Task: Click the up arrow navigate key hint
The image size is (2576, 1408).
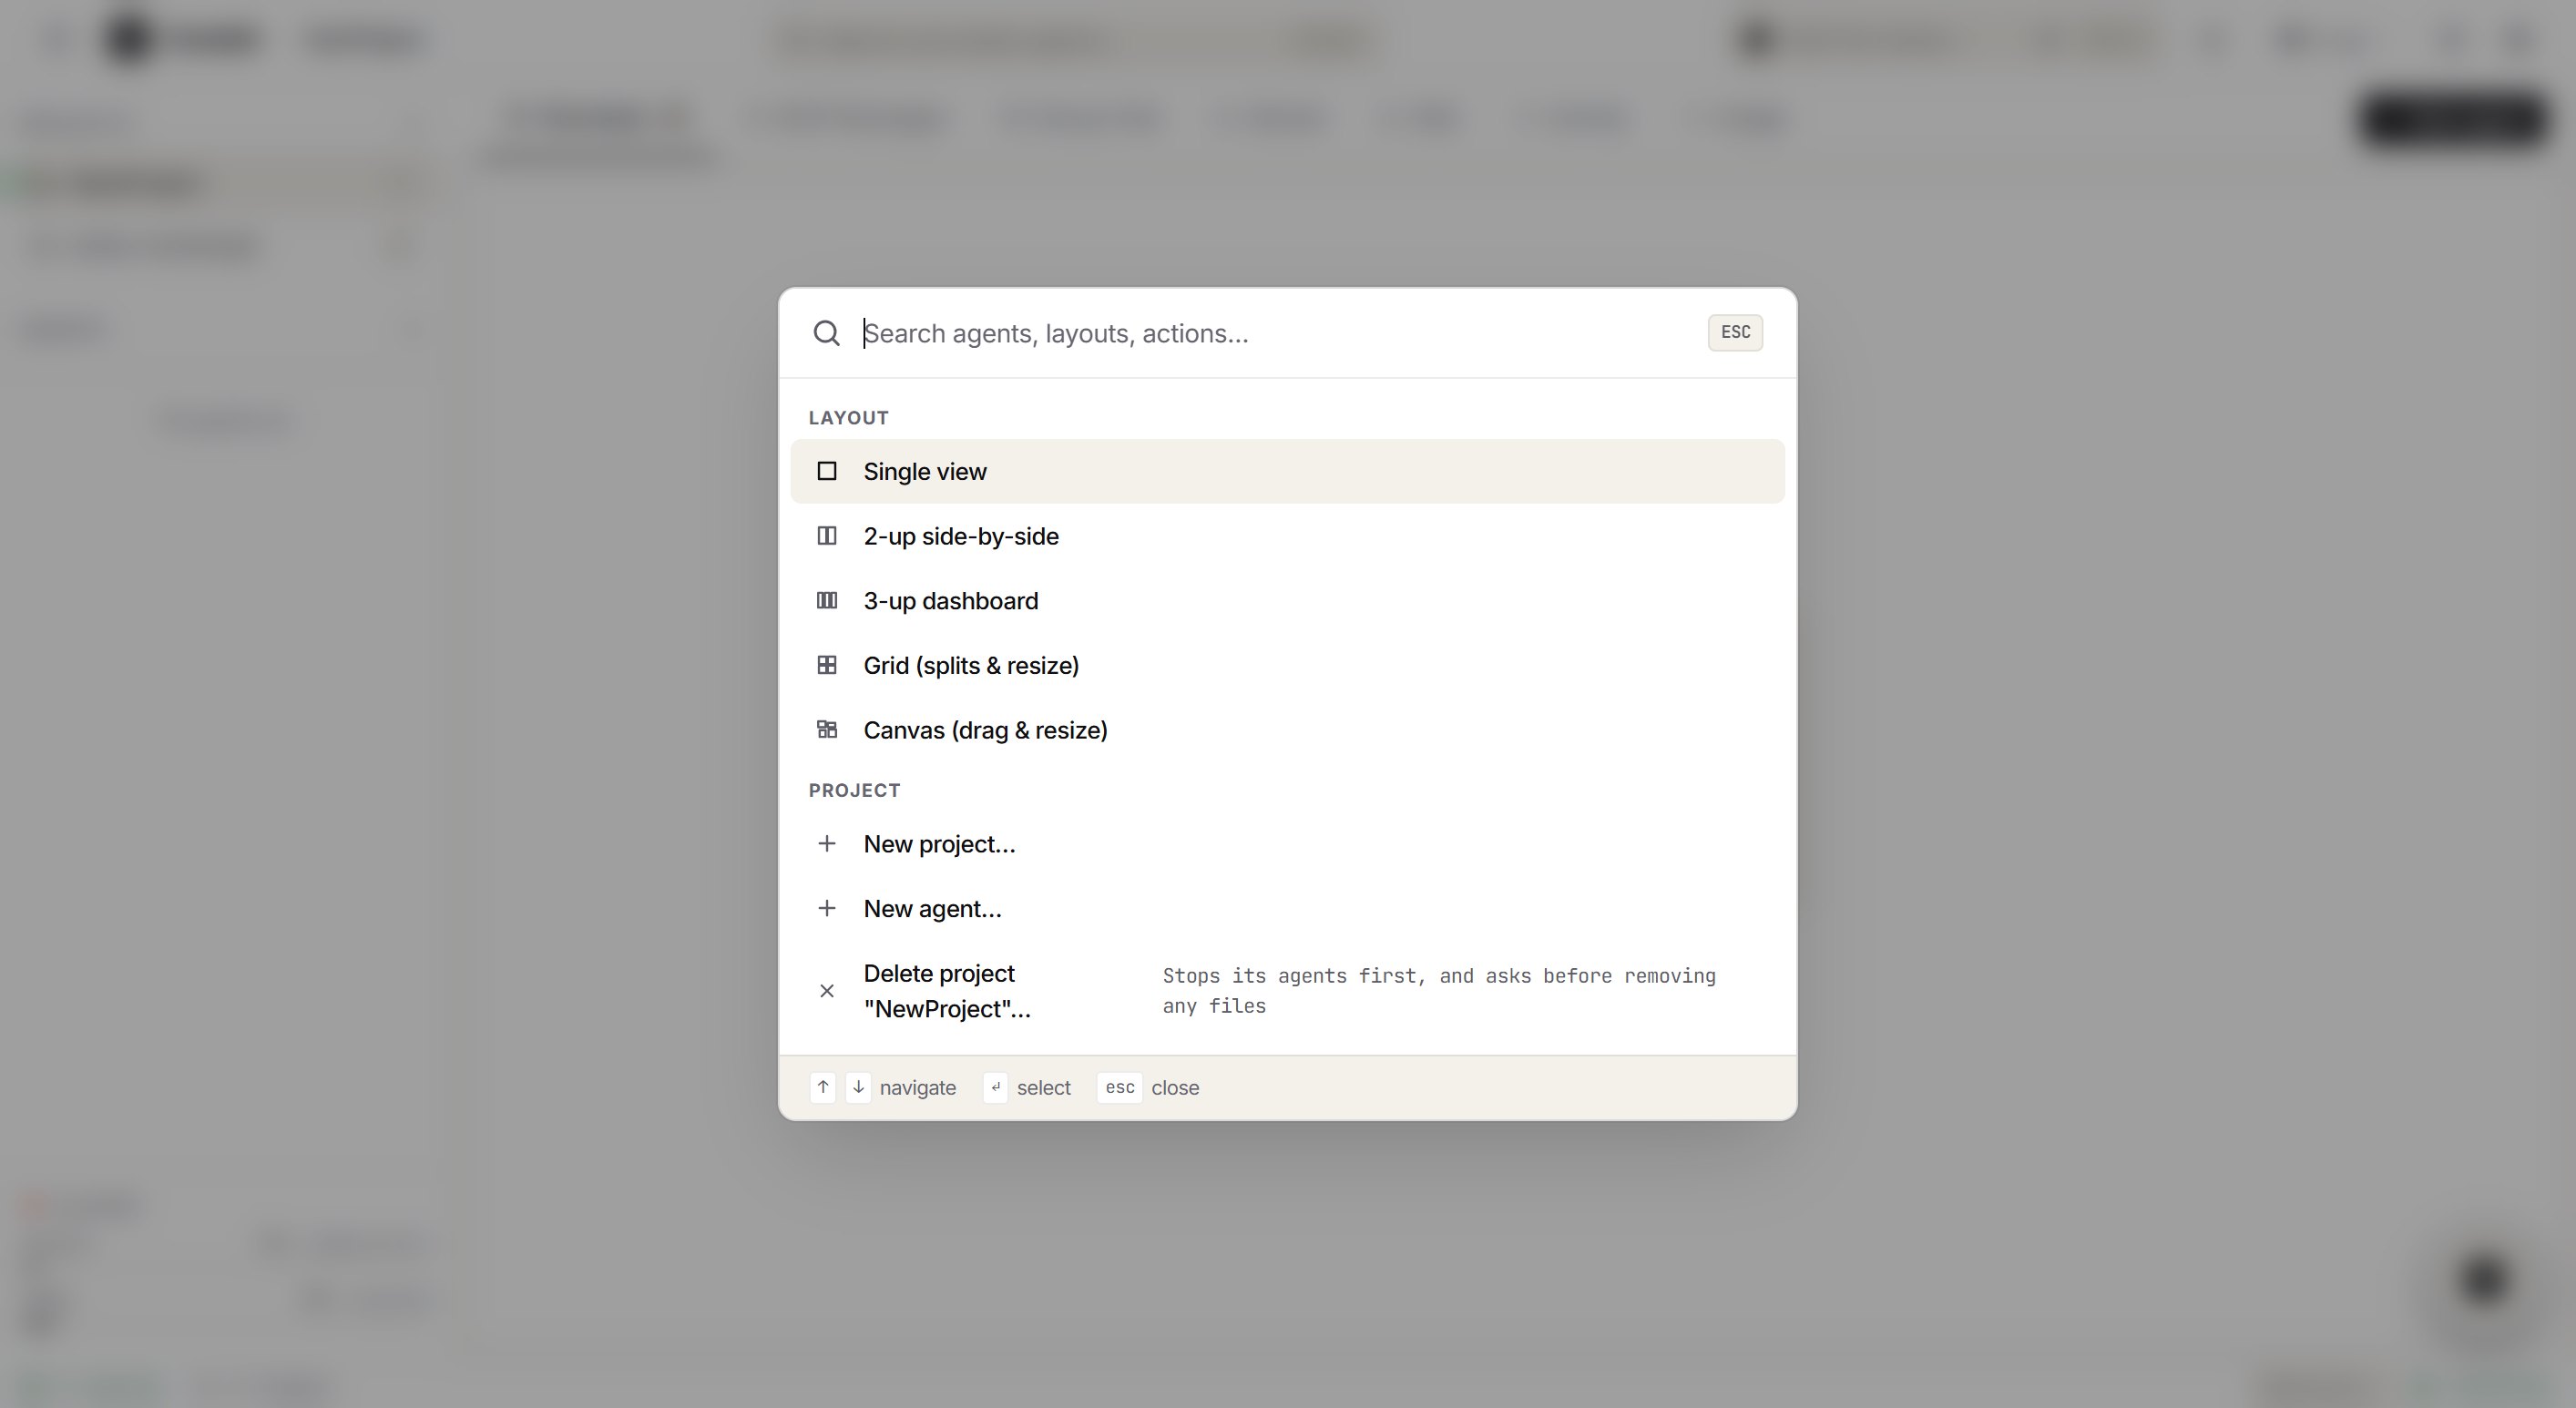Action: (x=822, y=1087)
